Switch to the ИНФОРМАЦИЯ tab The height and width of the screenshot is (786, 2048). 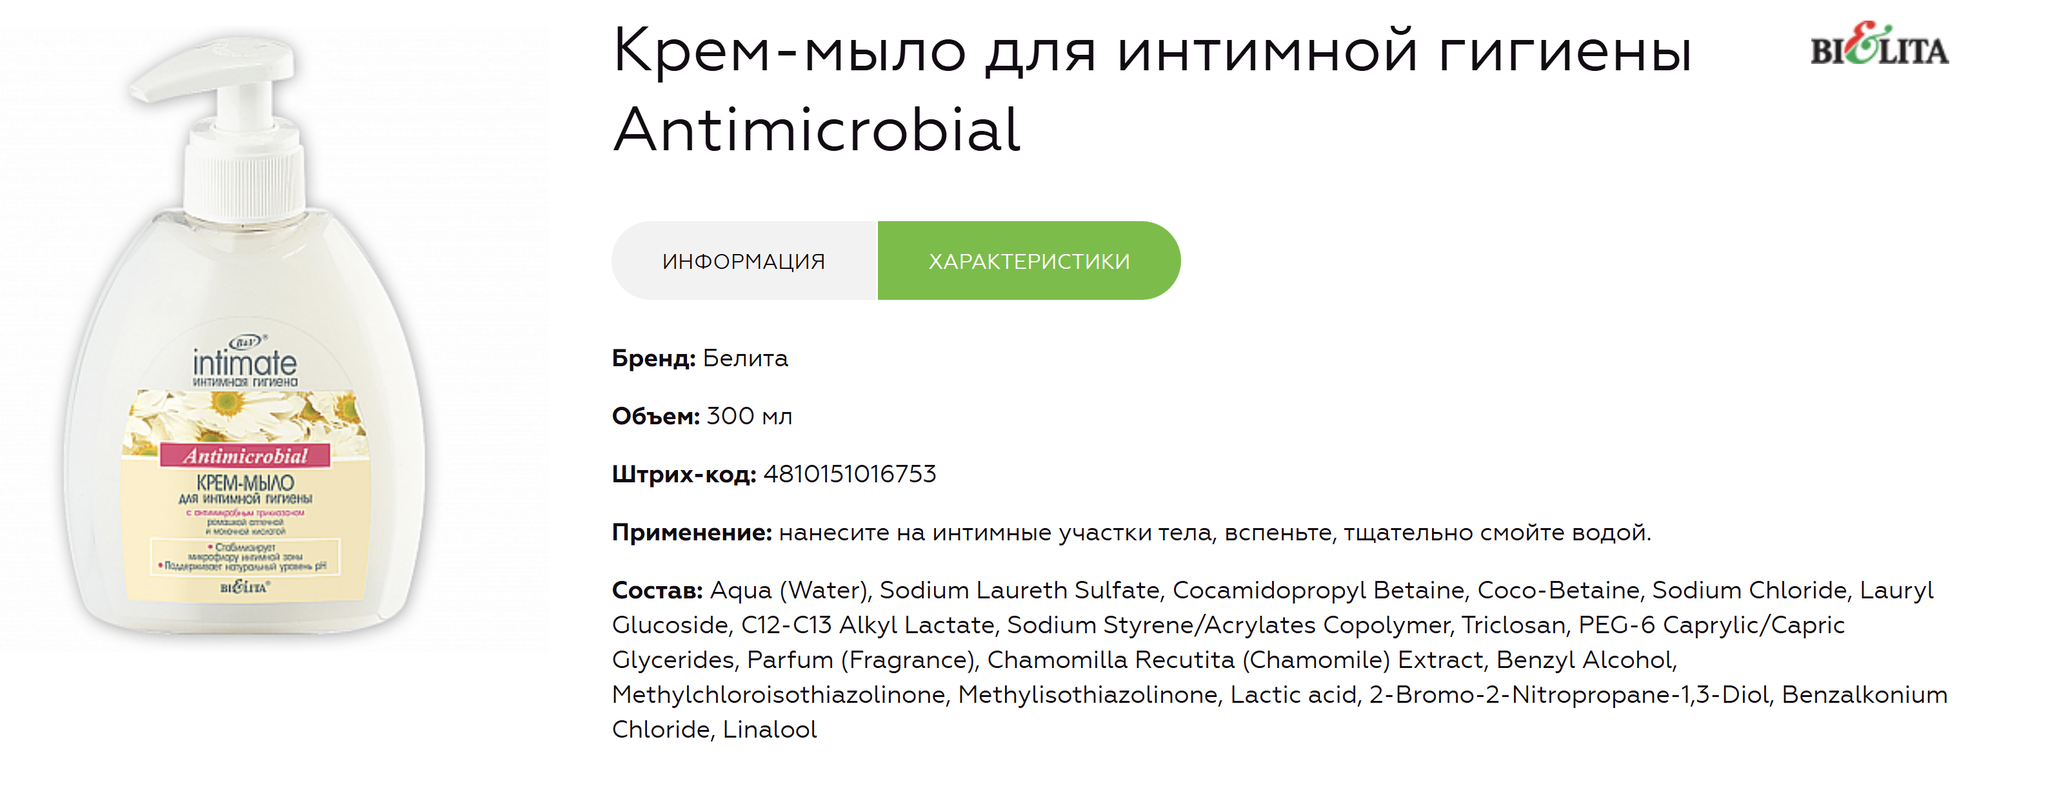click(x=744, y=261)
